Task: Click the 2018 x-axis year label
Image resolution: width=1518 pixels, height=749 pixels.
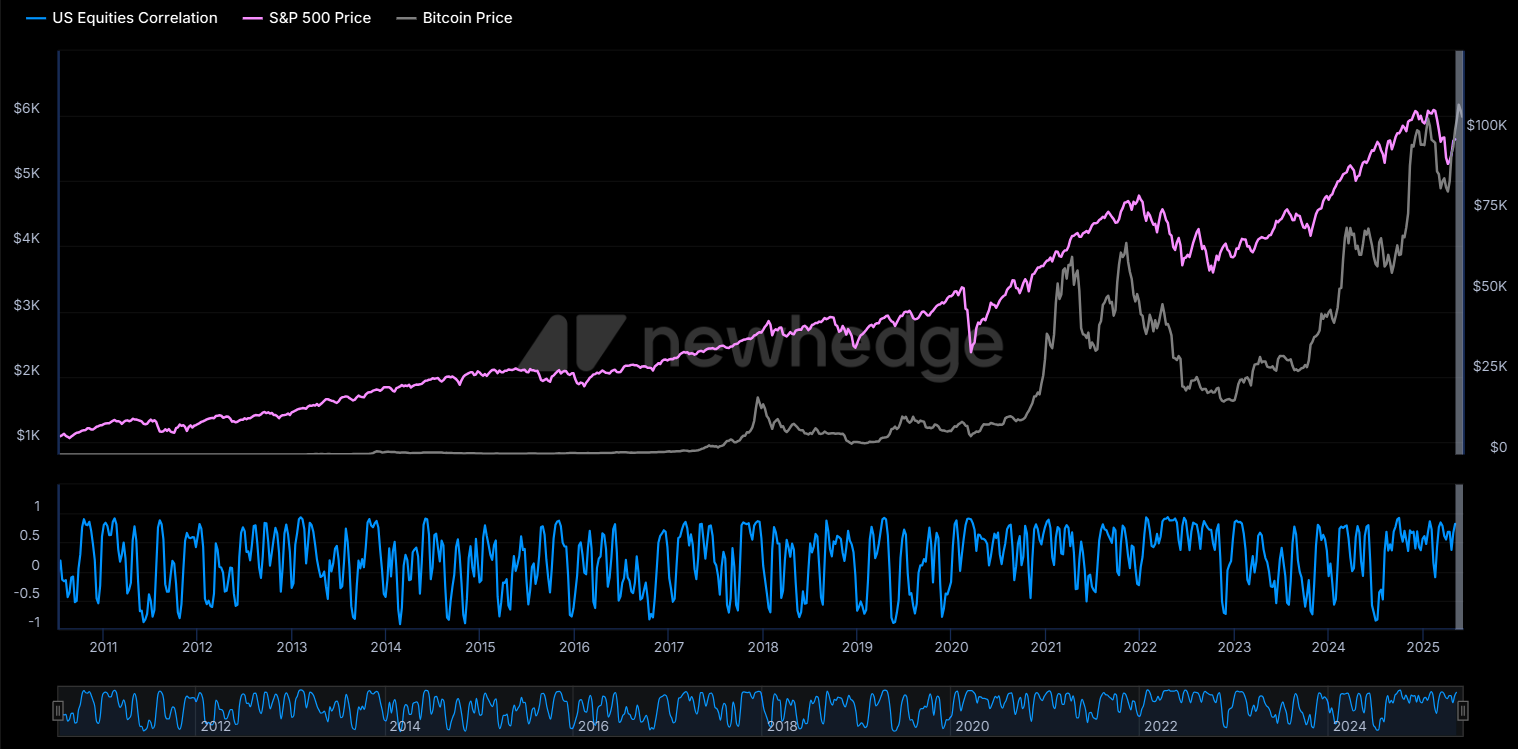Action: tap(762, 647)
